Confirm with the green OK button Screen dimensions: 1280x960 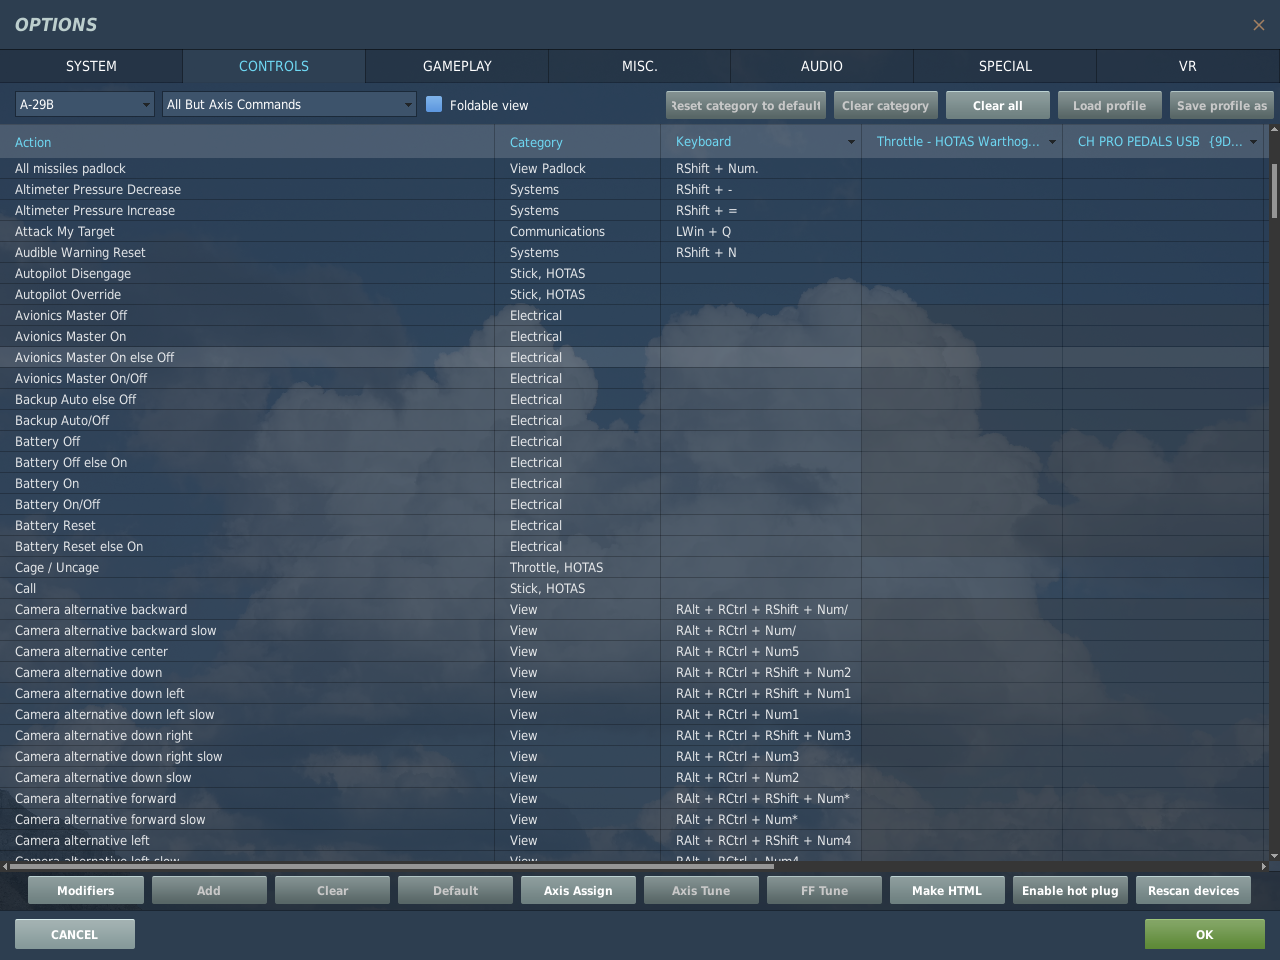point(1205,934)
